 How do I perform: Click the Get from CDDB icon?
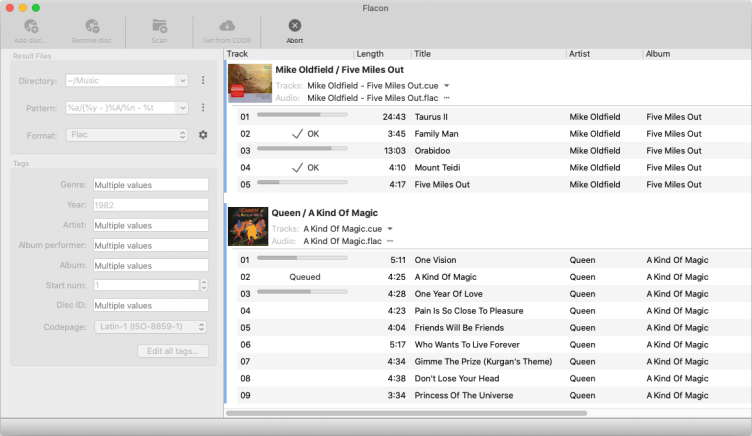pyautogui.click(x=226, y=26)
